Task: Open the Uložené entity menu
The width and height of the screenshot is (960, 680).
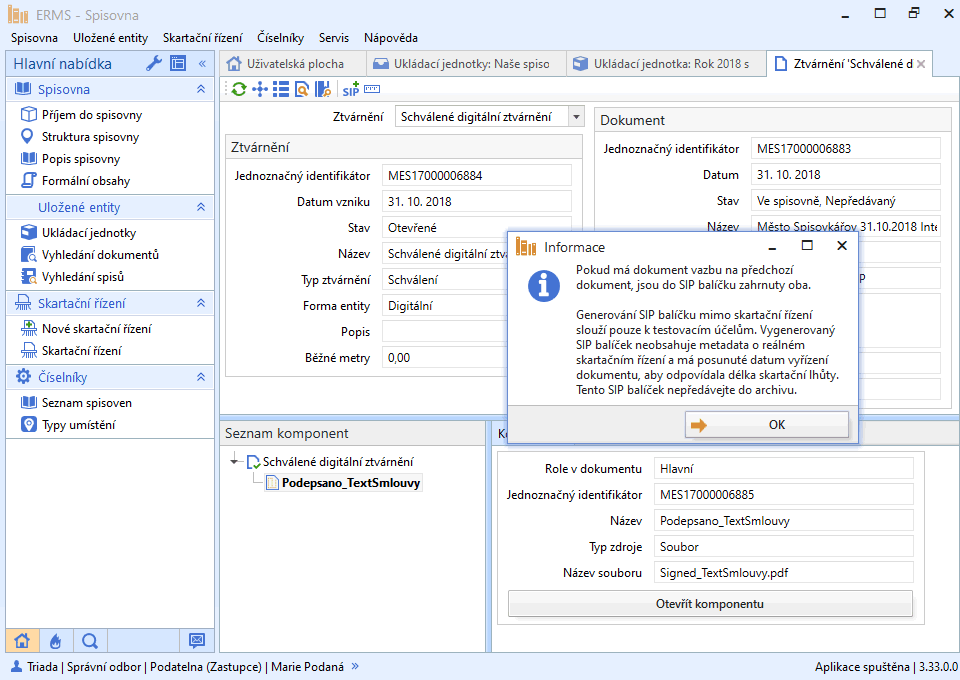Action: pos(111,38)
